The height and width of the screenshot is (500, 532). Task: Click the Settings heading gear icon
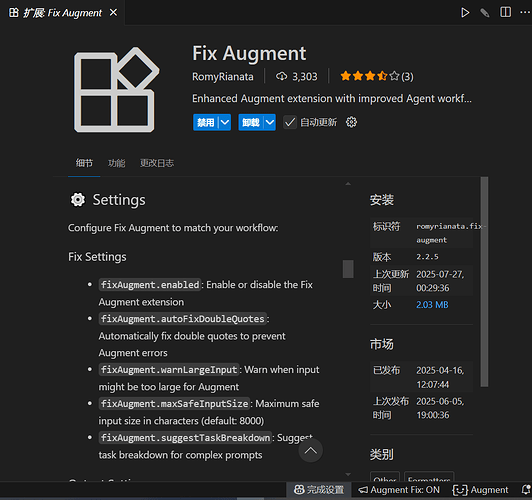click(78, 200)
